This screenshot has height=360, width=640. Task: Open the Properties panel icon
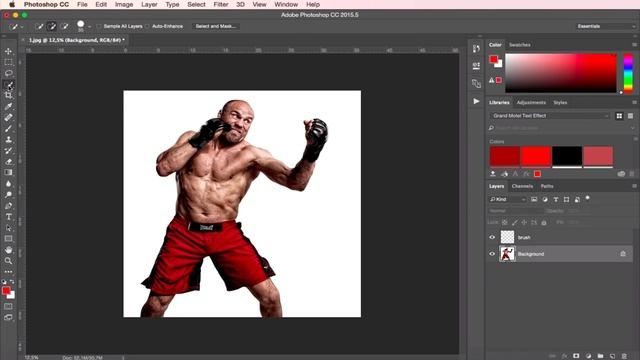(476, 66)
